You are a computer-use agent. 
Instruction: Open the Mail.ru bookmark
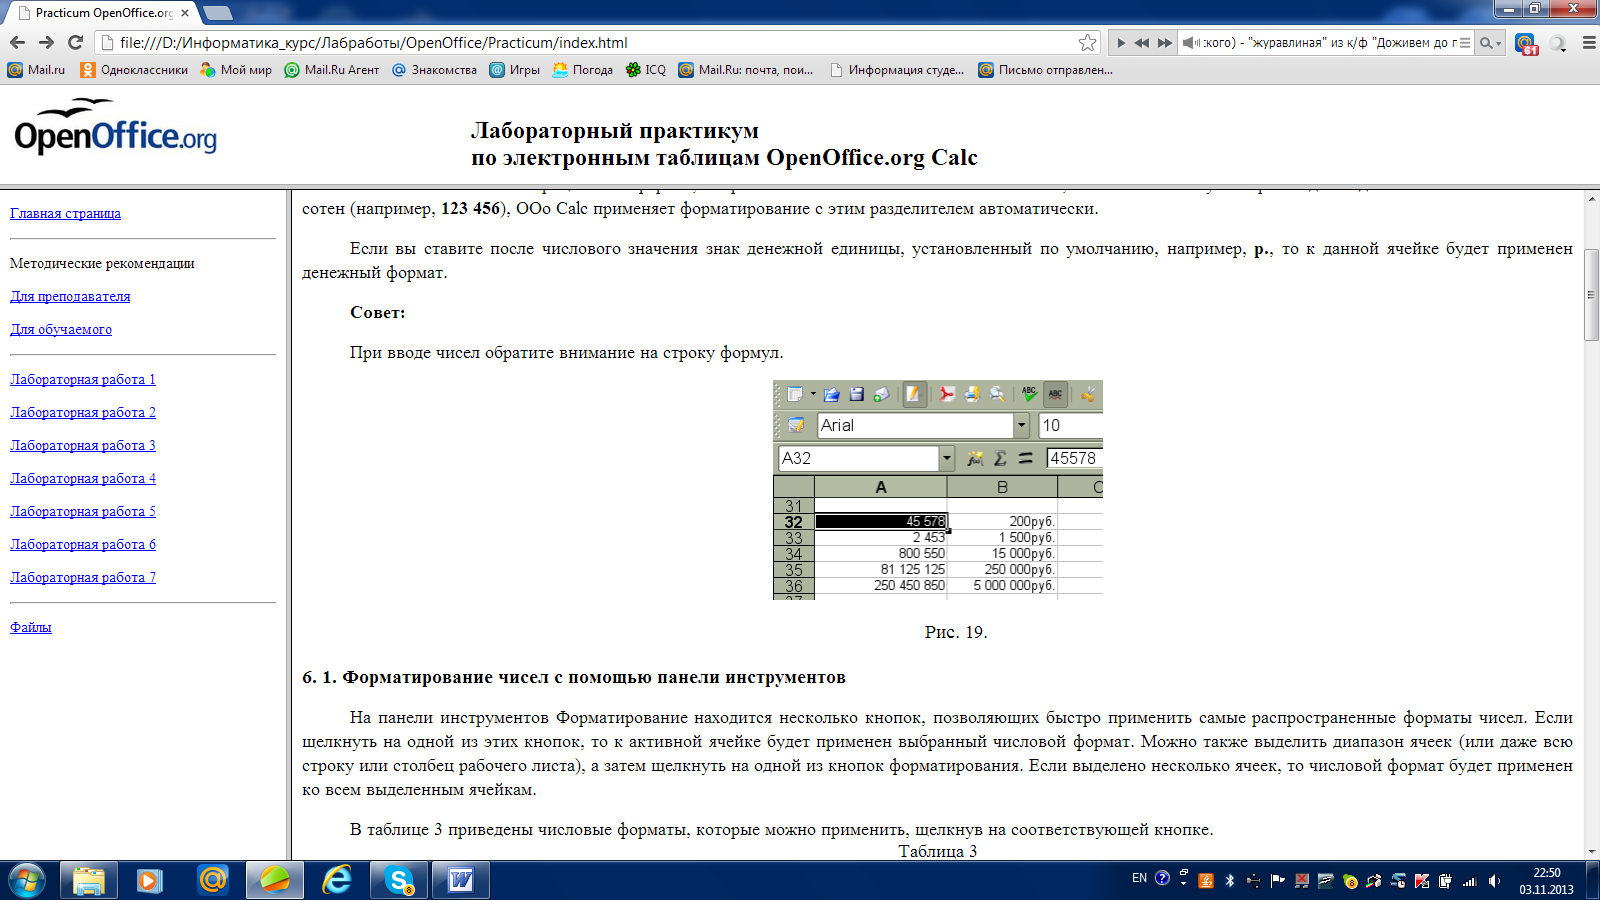[x=36, y=70]
